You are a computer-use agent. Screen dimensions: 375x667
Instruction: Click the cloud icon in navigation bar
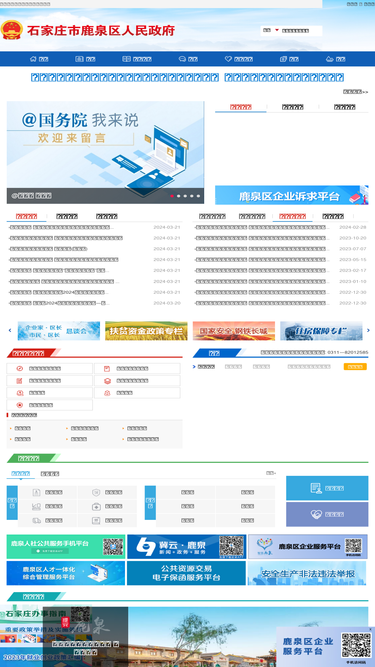pyautogui.click(x=329, y=59)
